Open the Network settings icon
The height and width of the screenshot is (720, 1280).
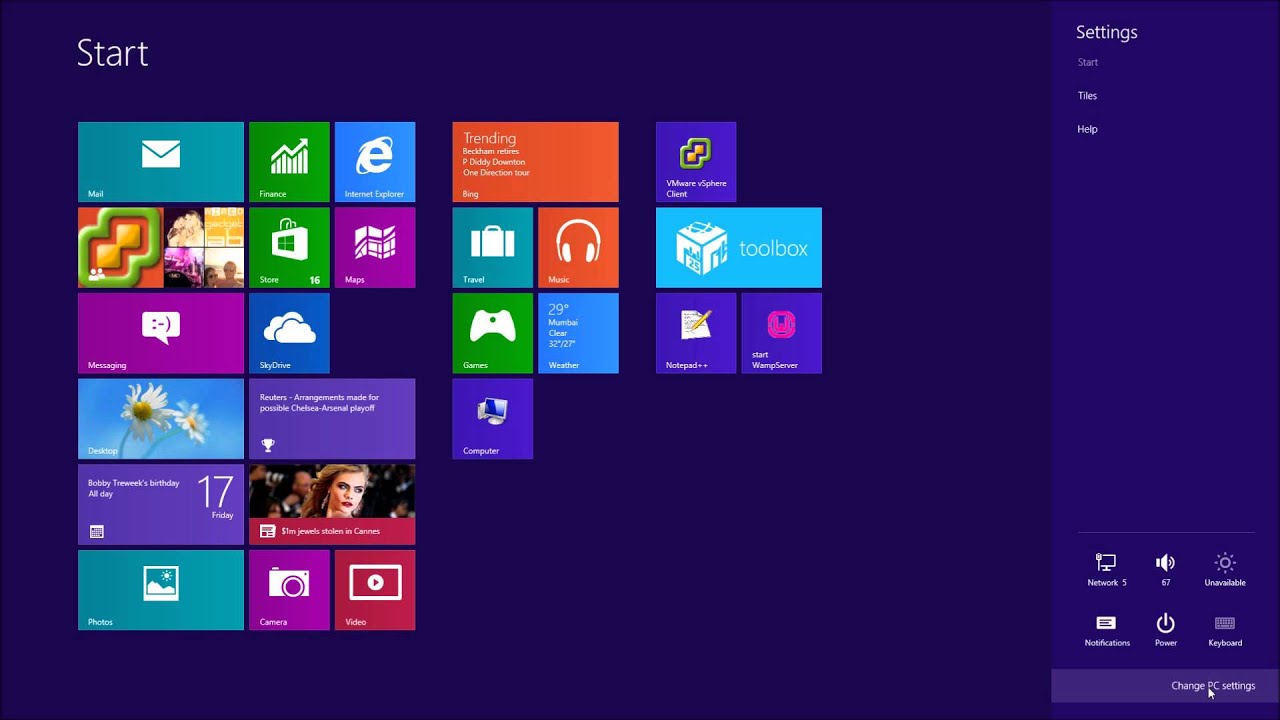pyautogui.click(x=1106, y=570)
